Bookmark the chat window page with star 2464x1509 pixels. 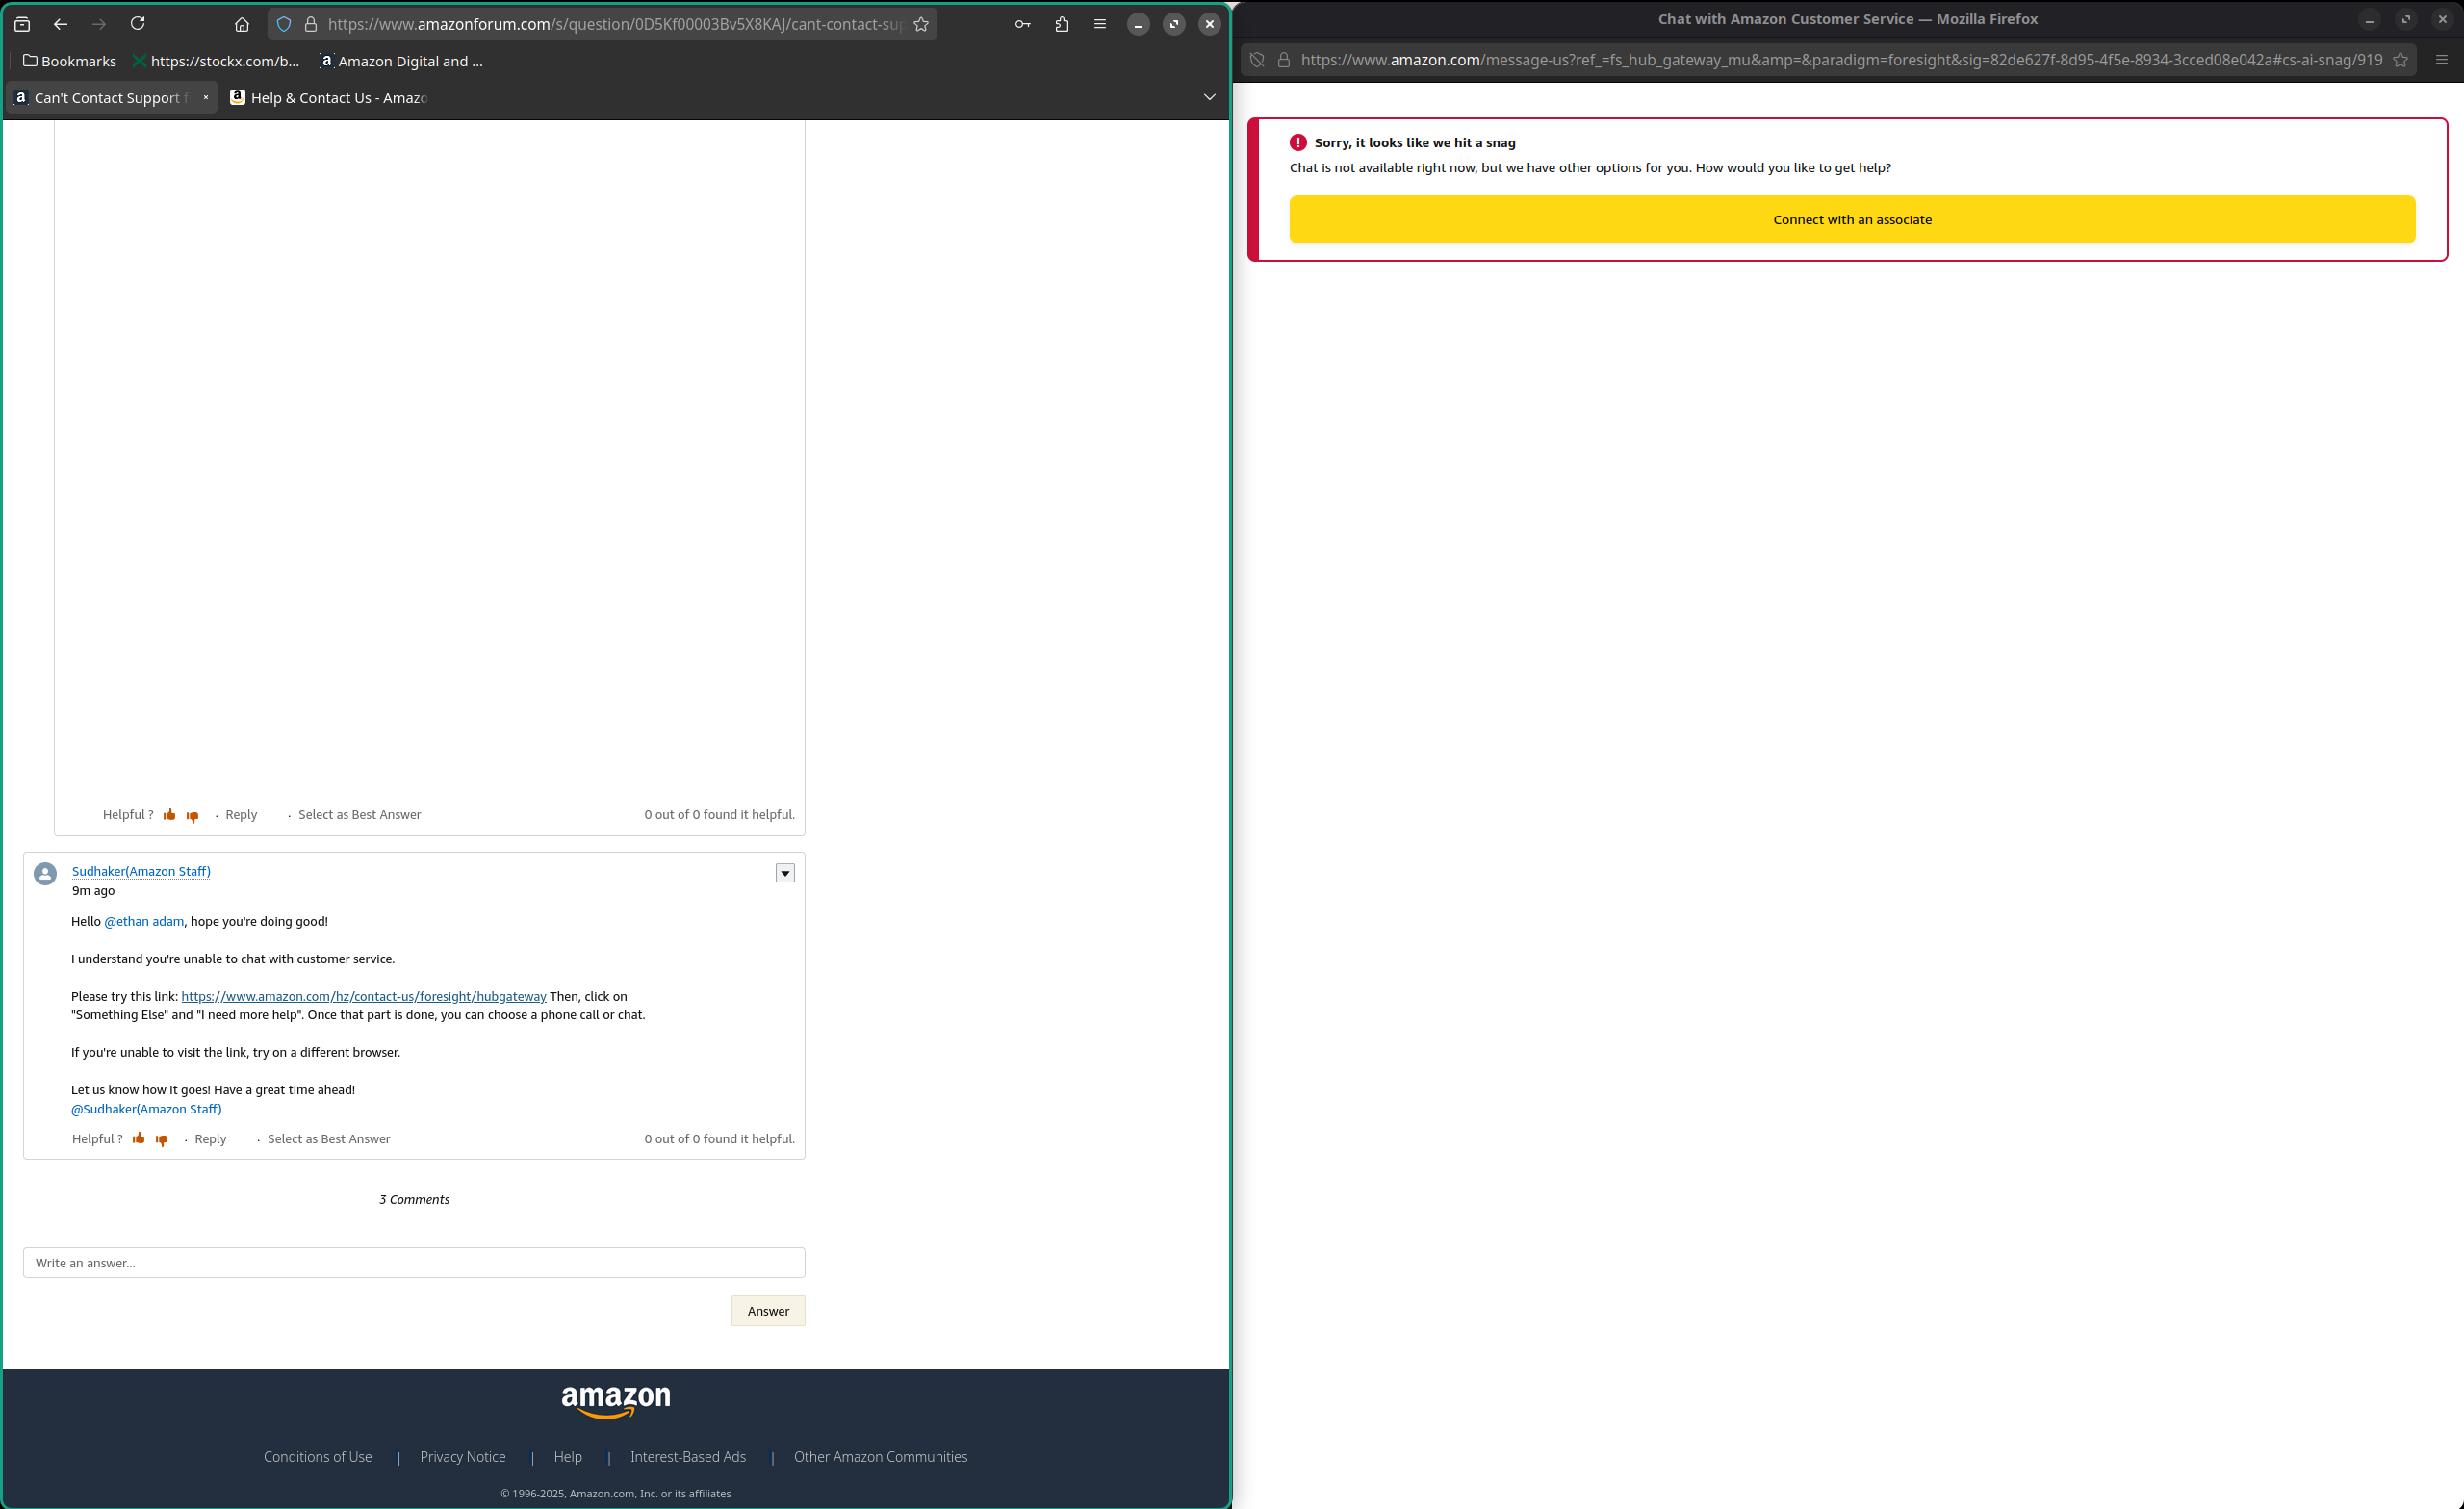coord(2400,60)
